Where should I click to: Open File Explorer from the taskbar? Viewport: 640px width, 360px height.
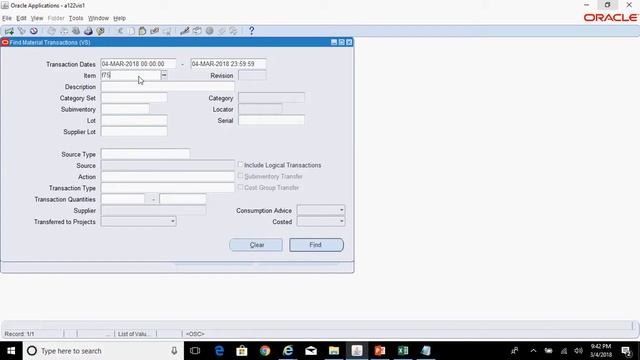click(334, 351)
